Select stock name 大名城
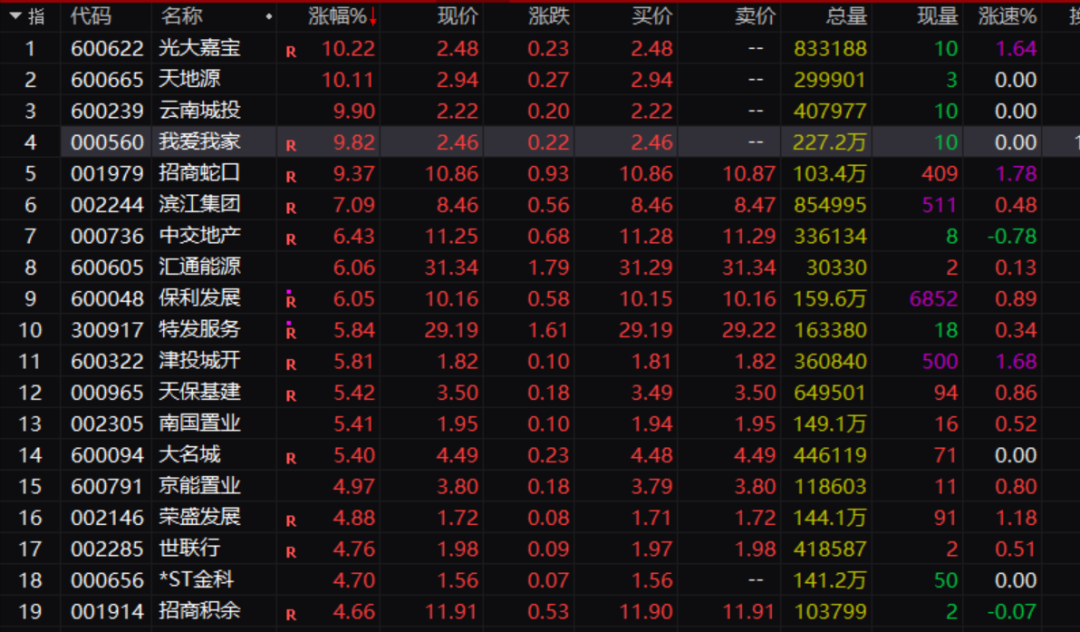 (x=189, y=454)
